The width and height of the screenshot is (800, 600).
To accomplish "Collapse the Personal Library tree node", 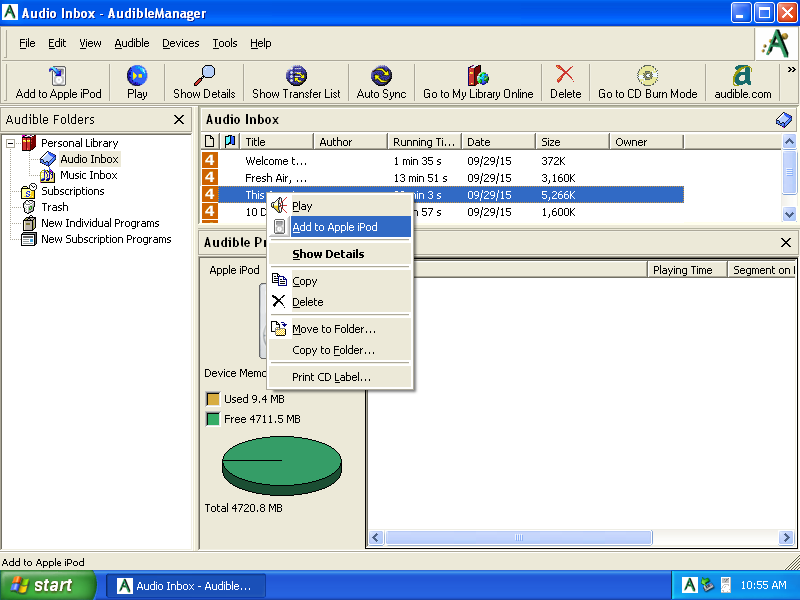I will coord(10,143).
